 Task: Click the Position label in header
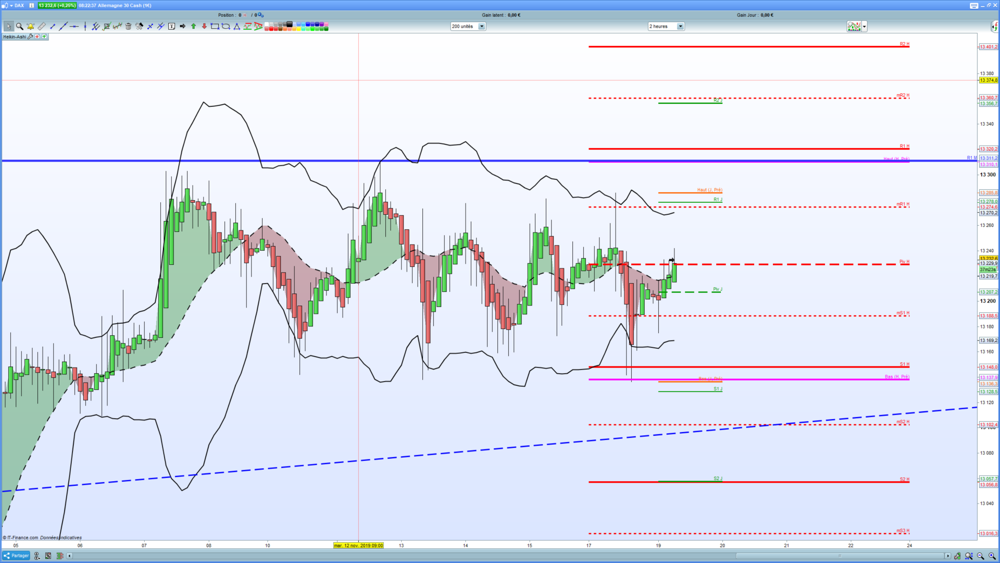(x=226, y=15)
